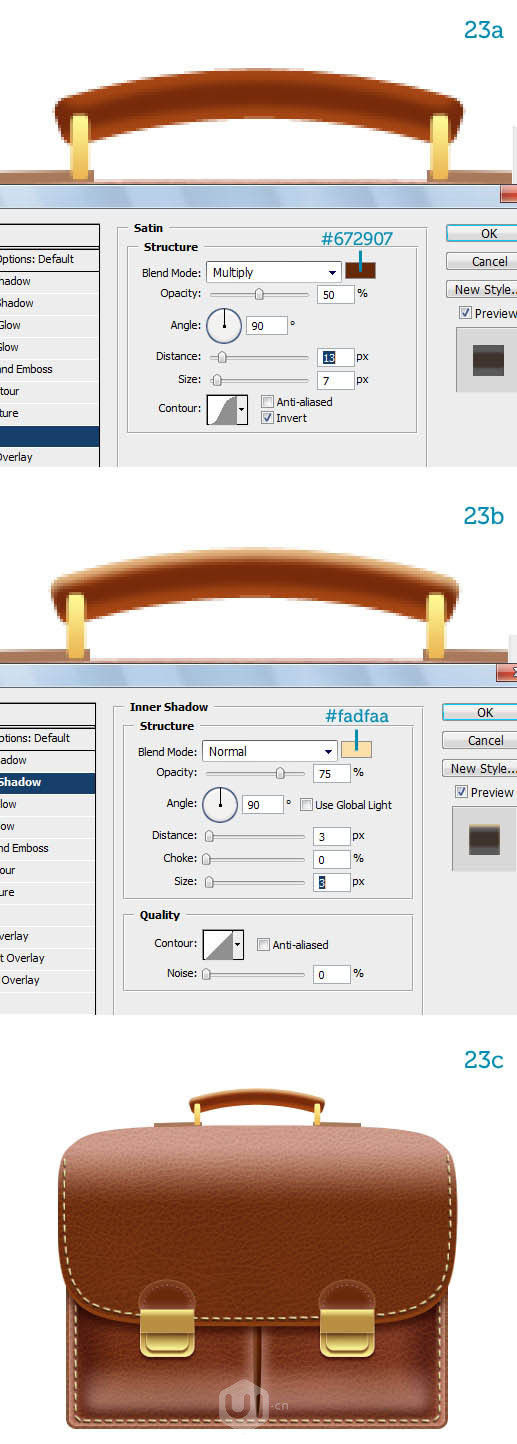This screenshot has height=1444, width=517.
Task: Click the Inner Shadow style preview thumbnail
Action: (x=484, y=839)
